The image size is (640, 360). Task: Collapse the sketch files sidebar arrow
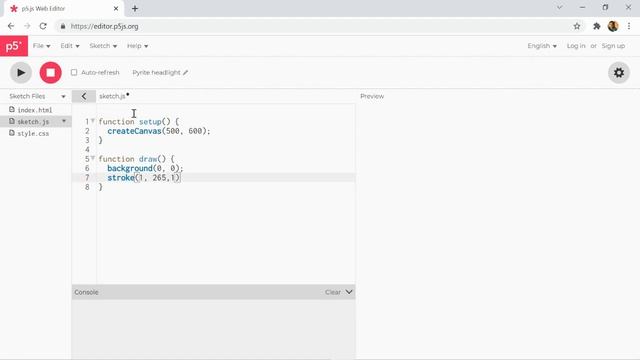point(84,96)
